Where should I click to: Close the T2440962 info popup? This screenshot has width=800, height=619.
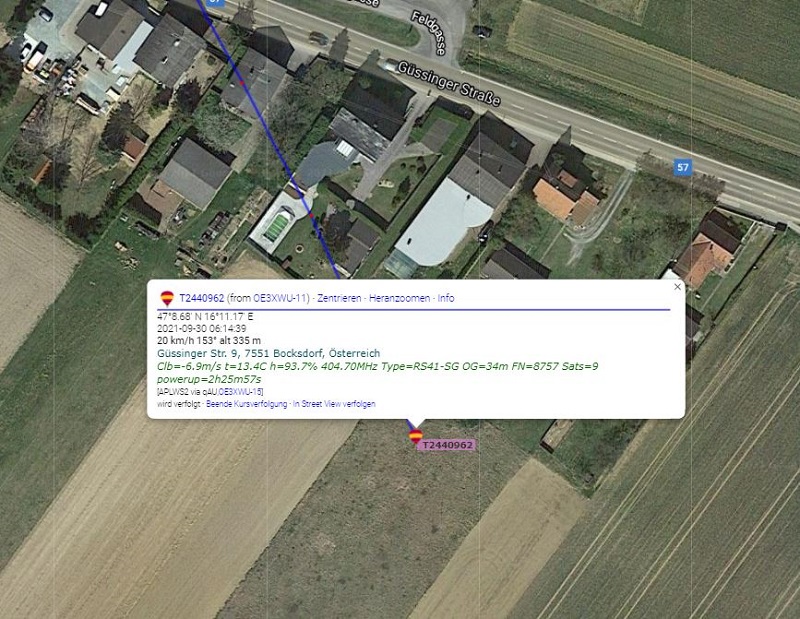[x=677, y=287]
